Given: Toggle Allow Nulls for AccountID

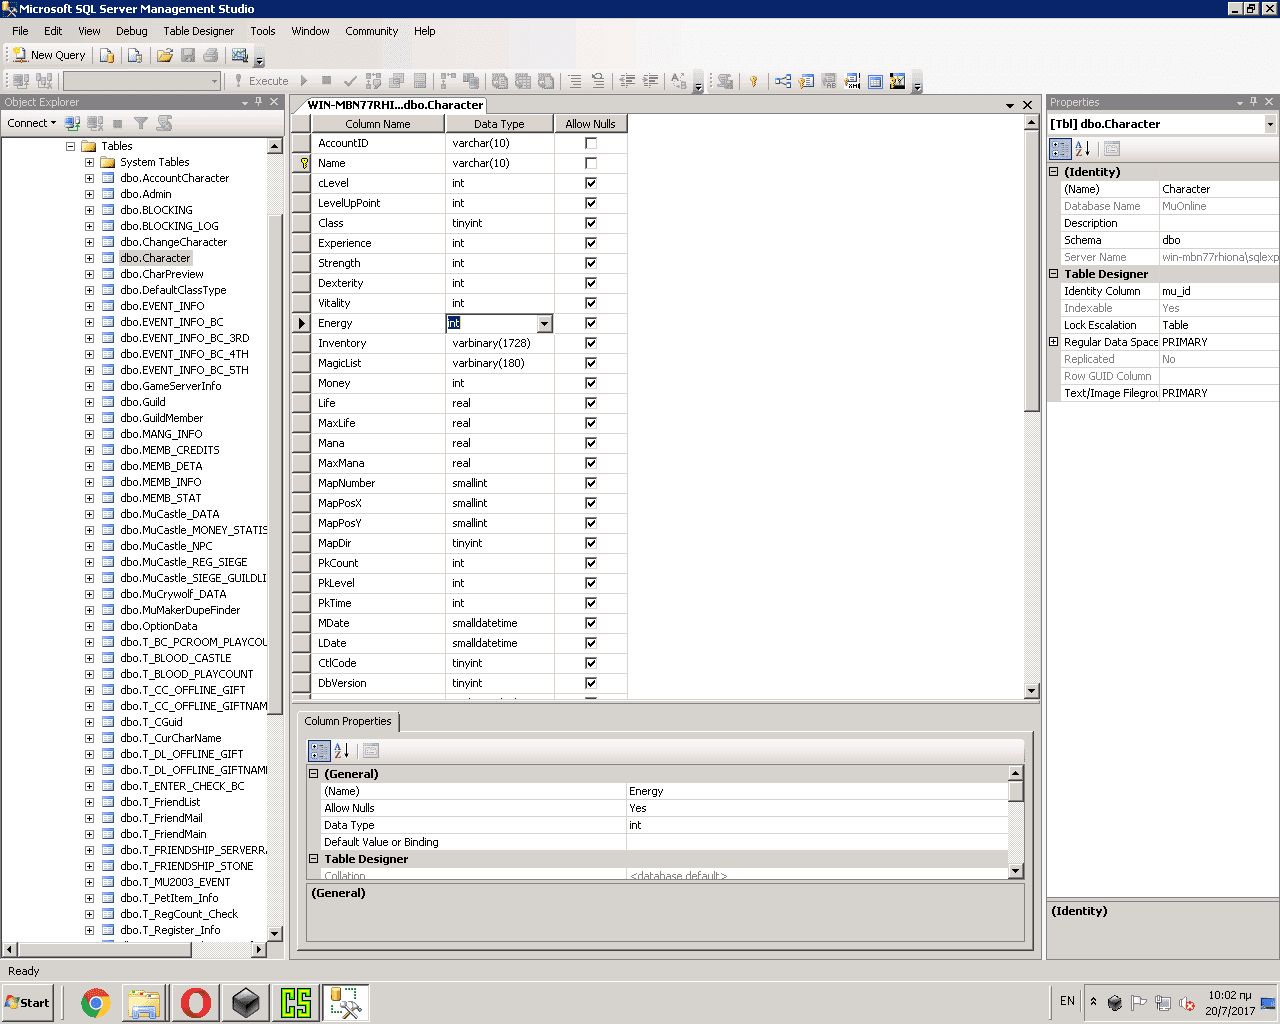Looking at the screenshot, I should point(591,143).
